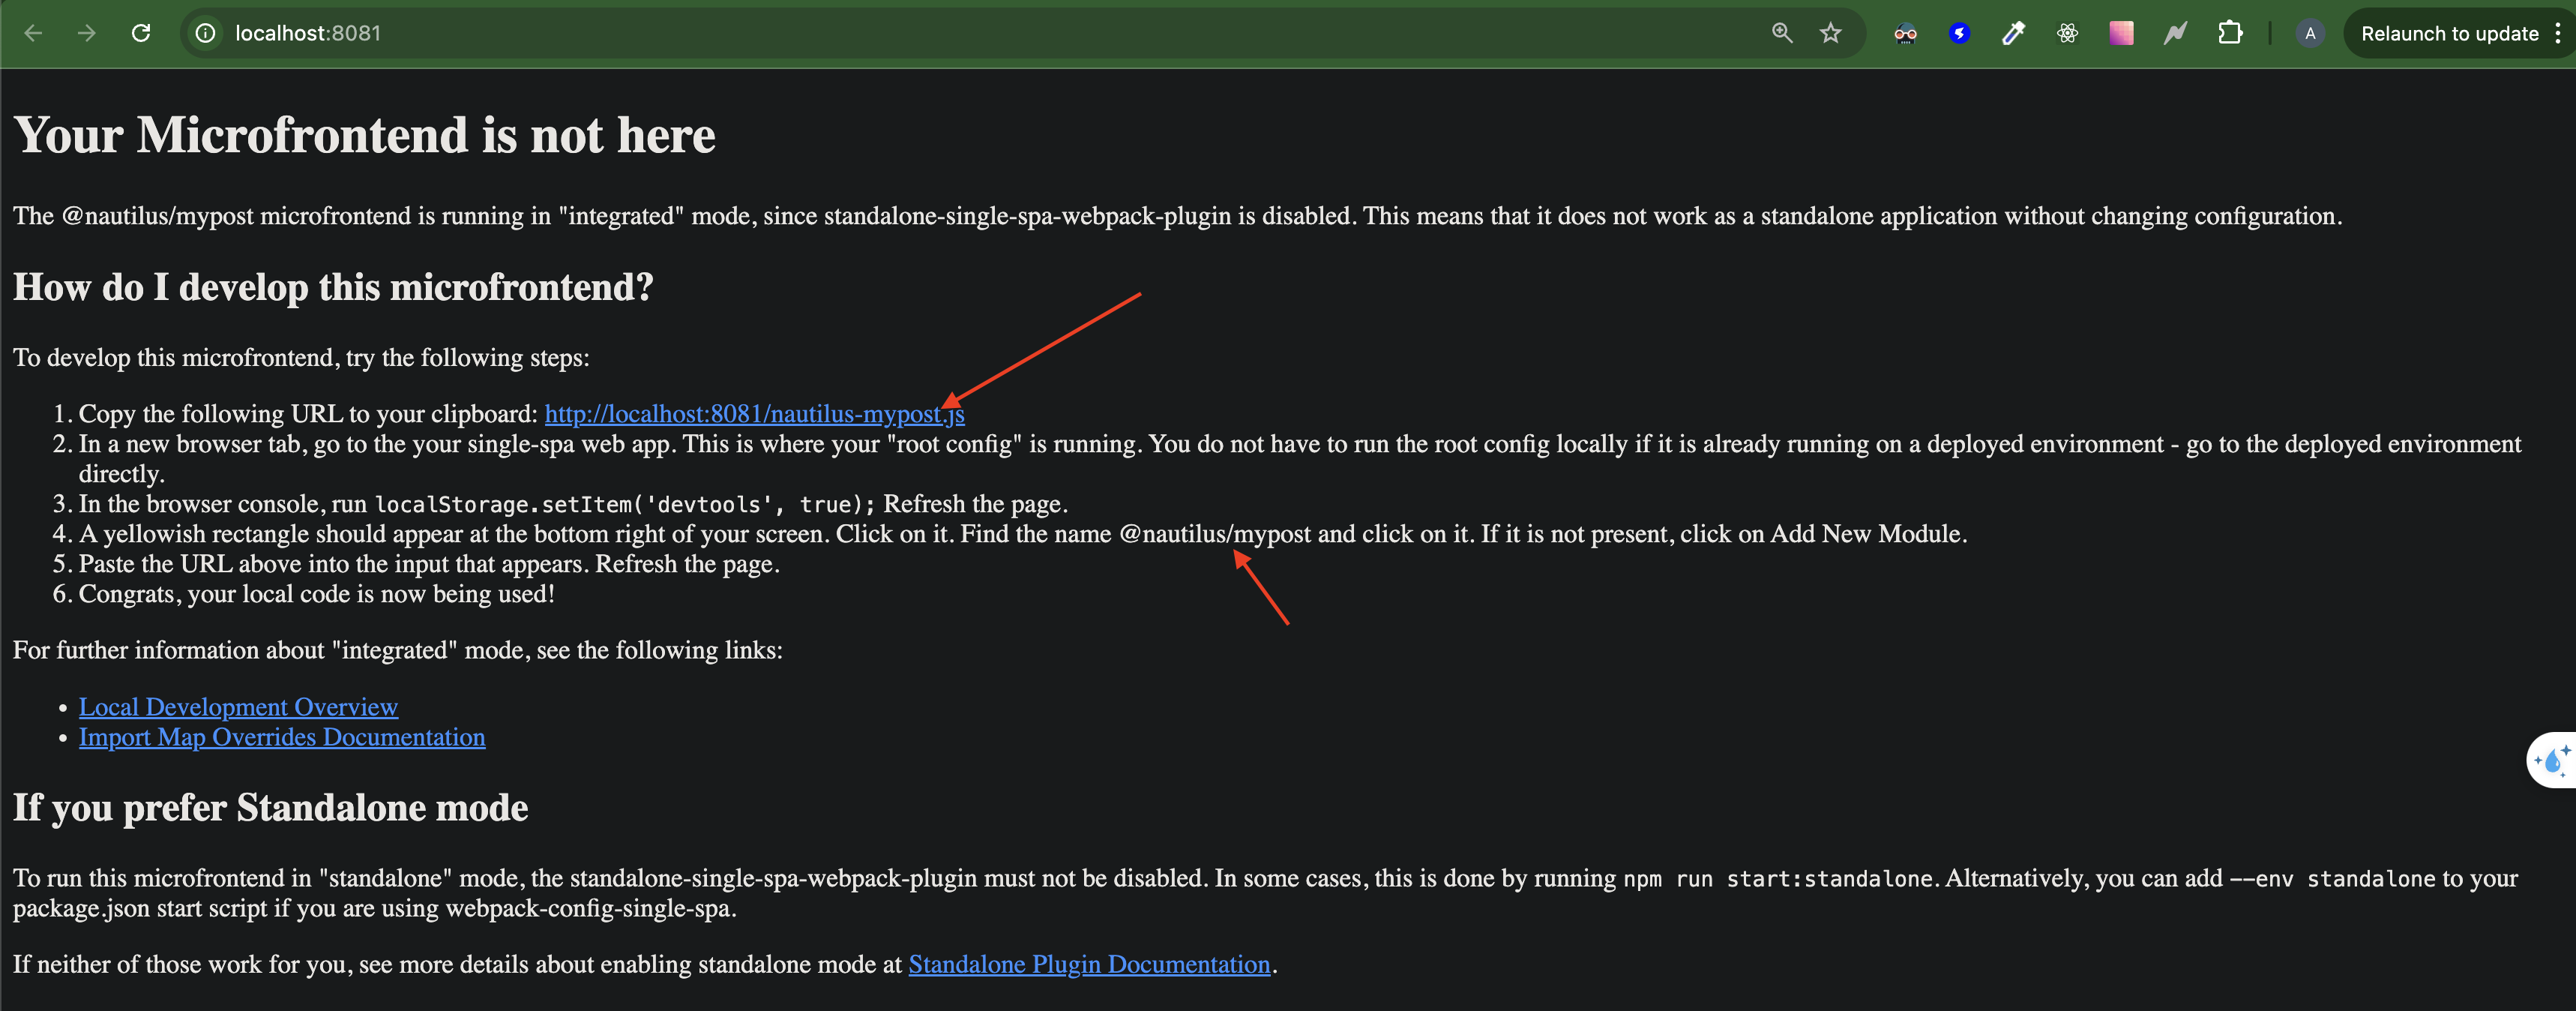Open the Extensions puzzle menu
The width and height of the screenshot is (2576, 1011).
click(2229, 33)
